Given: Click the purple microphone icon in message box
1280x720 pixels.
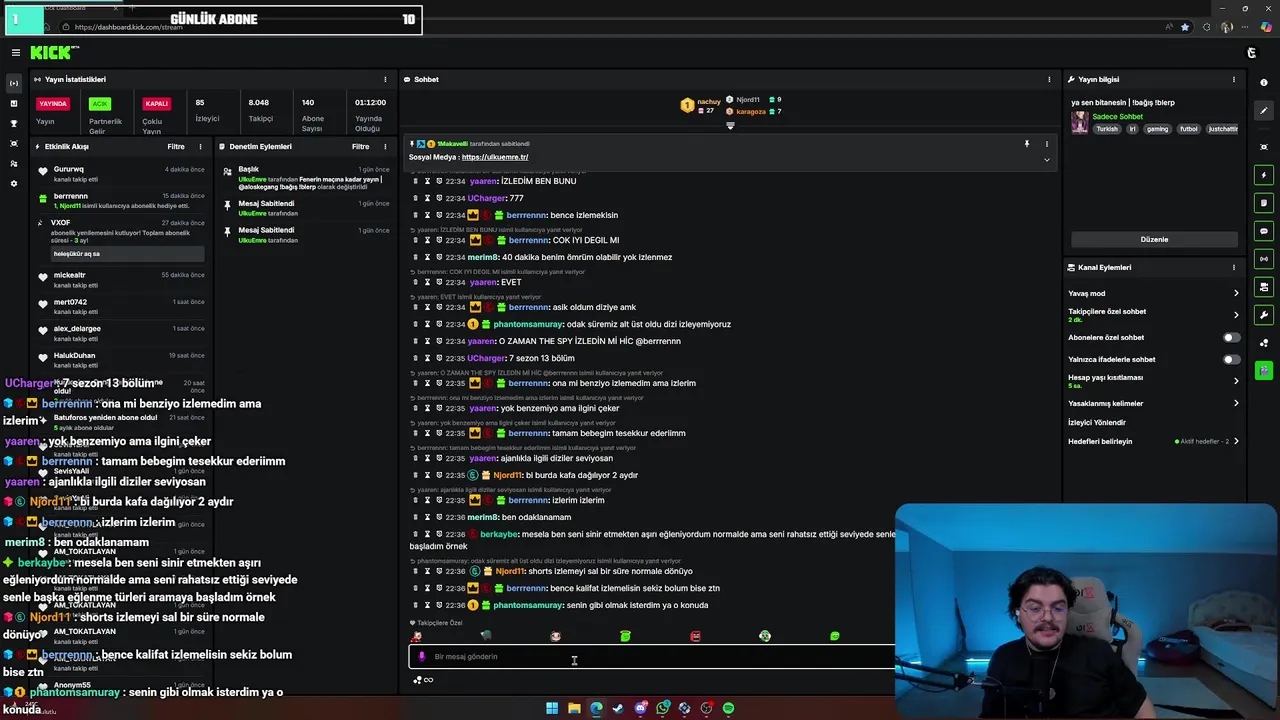Looking at the screenshot, I should (422, 657).
